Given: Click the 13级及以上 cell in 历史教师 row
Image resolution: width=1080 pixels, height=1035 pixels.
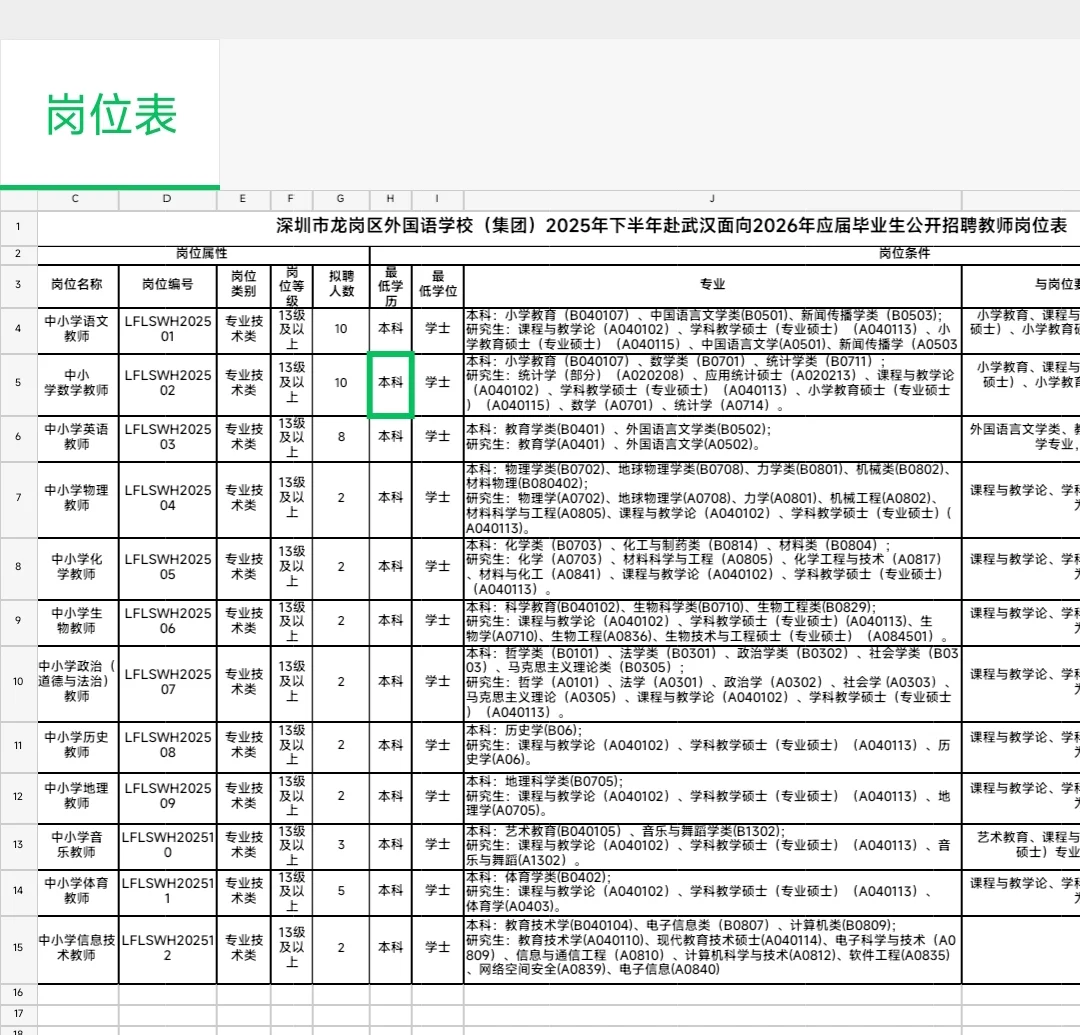Looking at the screenshot, I should [291, 746].
